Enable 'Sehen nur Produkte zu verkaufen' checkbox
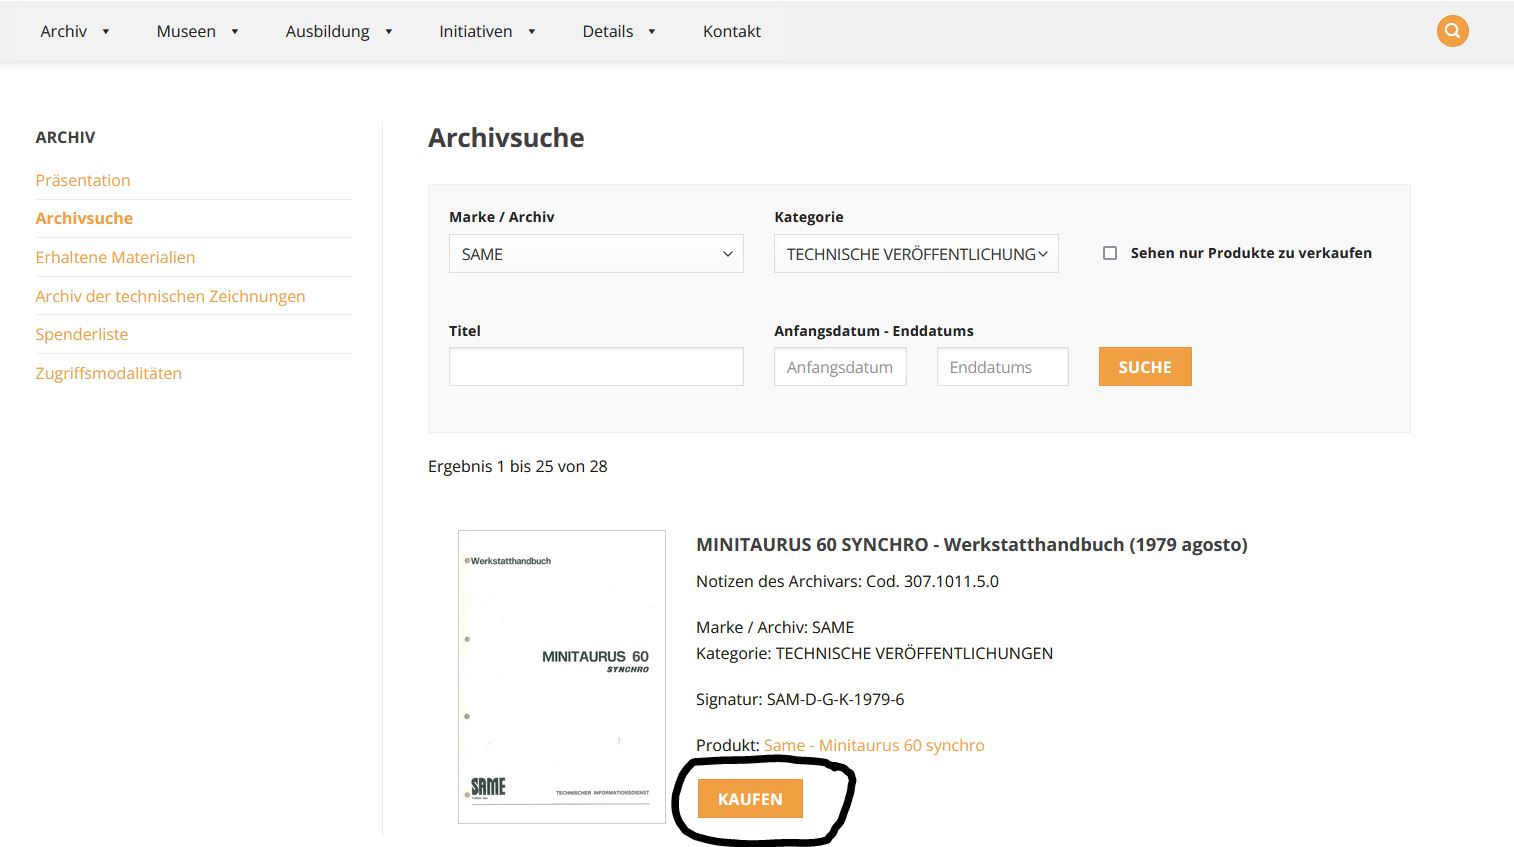 tap(1110, 253)
